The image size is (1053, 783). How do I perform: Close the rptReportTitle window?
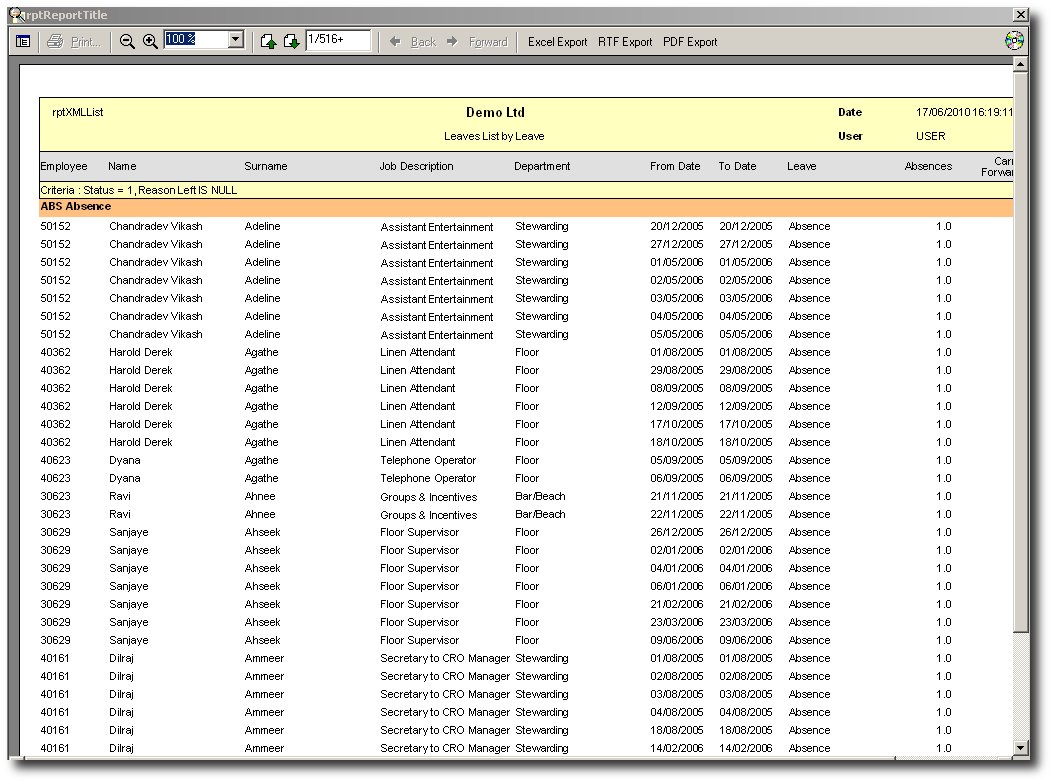pos(1020,15)
